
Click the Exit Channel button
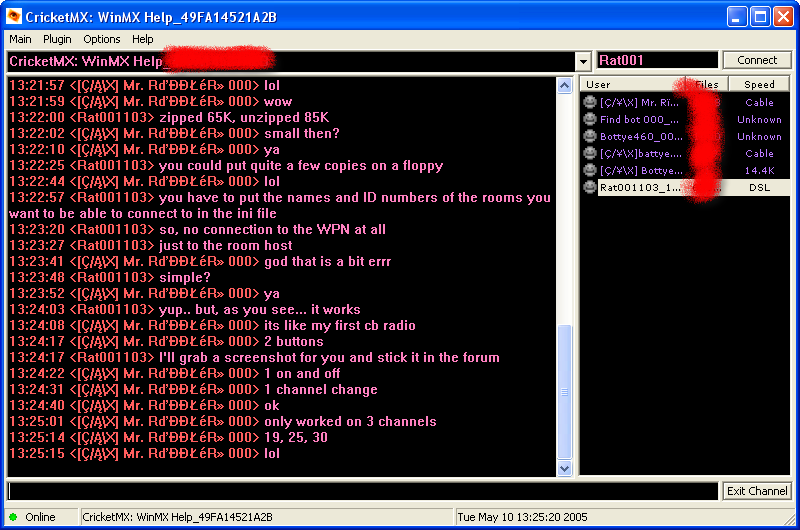757,491
